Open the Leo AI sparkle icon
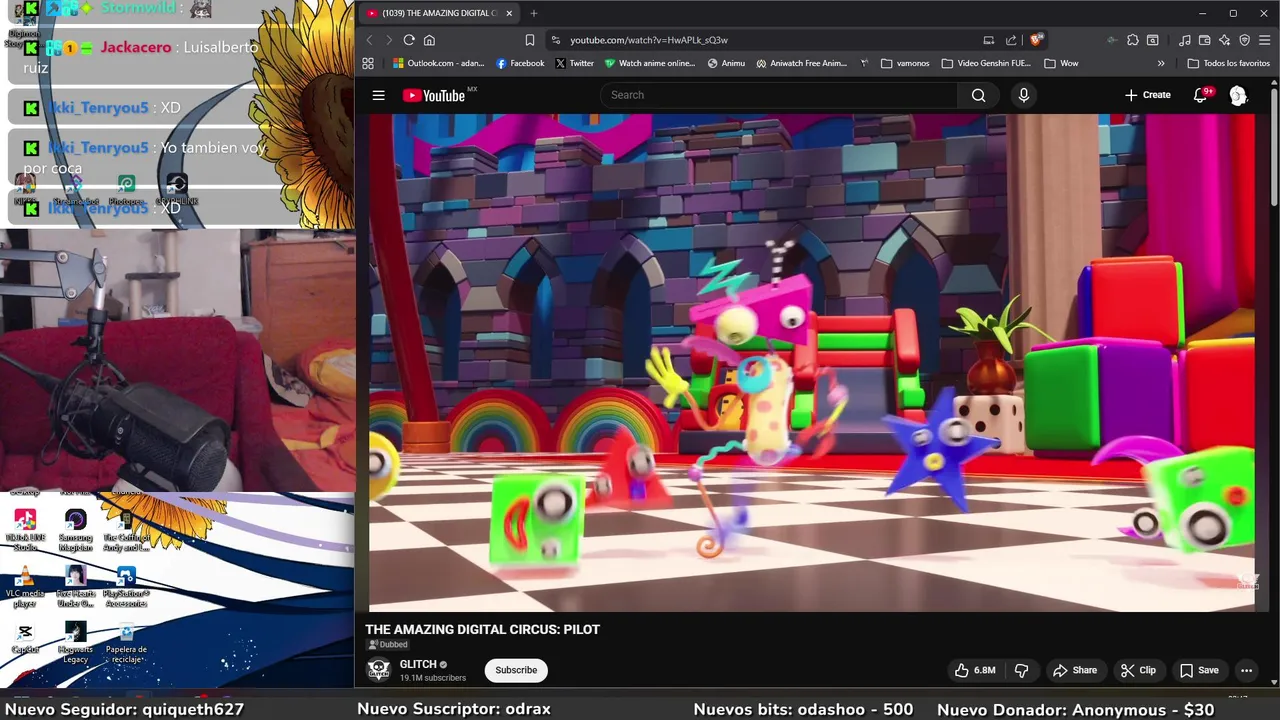The width and height of the screenshot is (1280, 720). tap(1225, 40)
